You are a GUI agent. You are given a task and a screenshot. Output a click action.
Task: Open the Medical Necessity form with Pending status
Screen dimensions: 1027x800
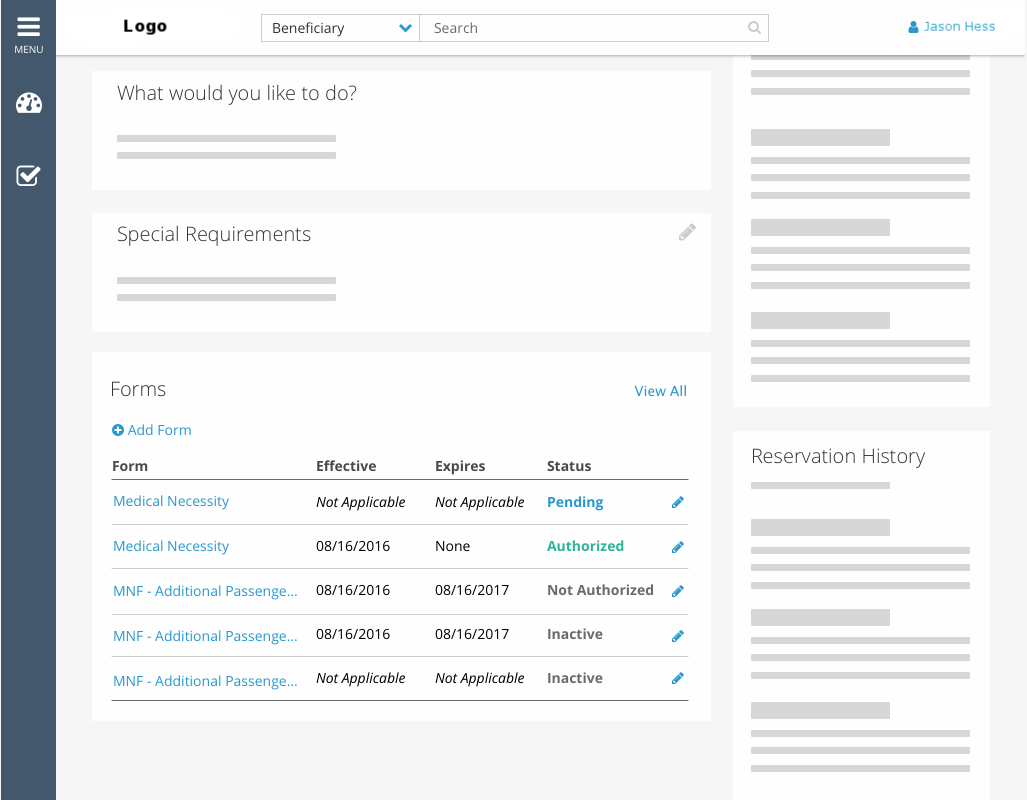pyautogui.click(x=171, y=501)
